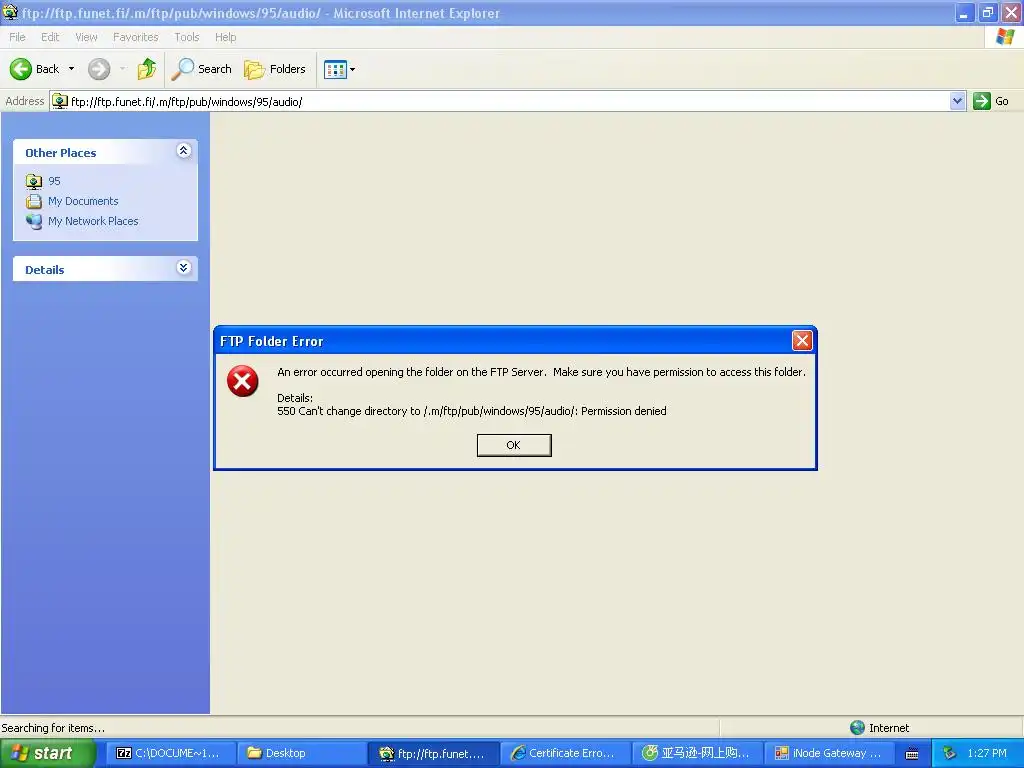Expand the Details panel
The image size is (1024, 768).
tap(184, 268)
